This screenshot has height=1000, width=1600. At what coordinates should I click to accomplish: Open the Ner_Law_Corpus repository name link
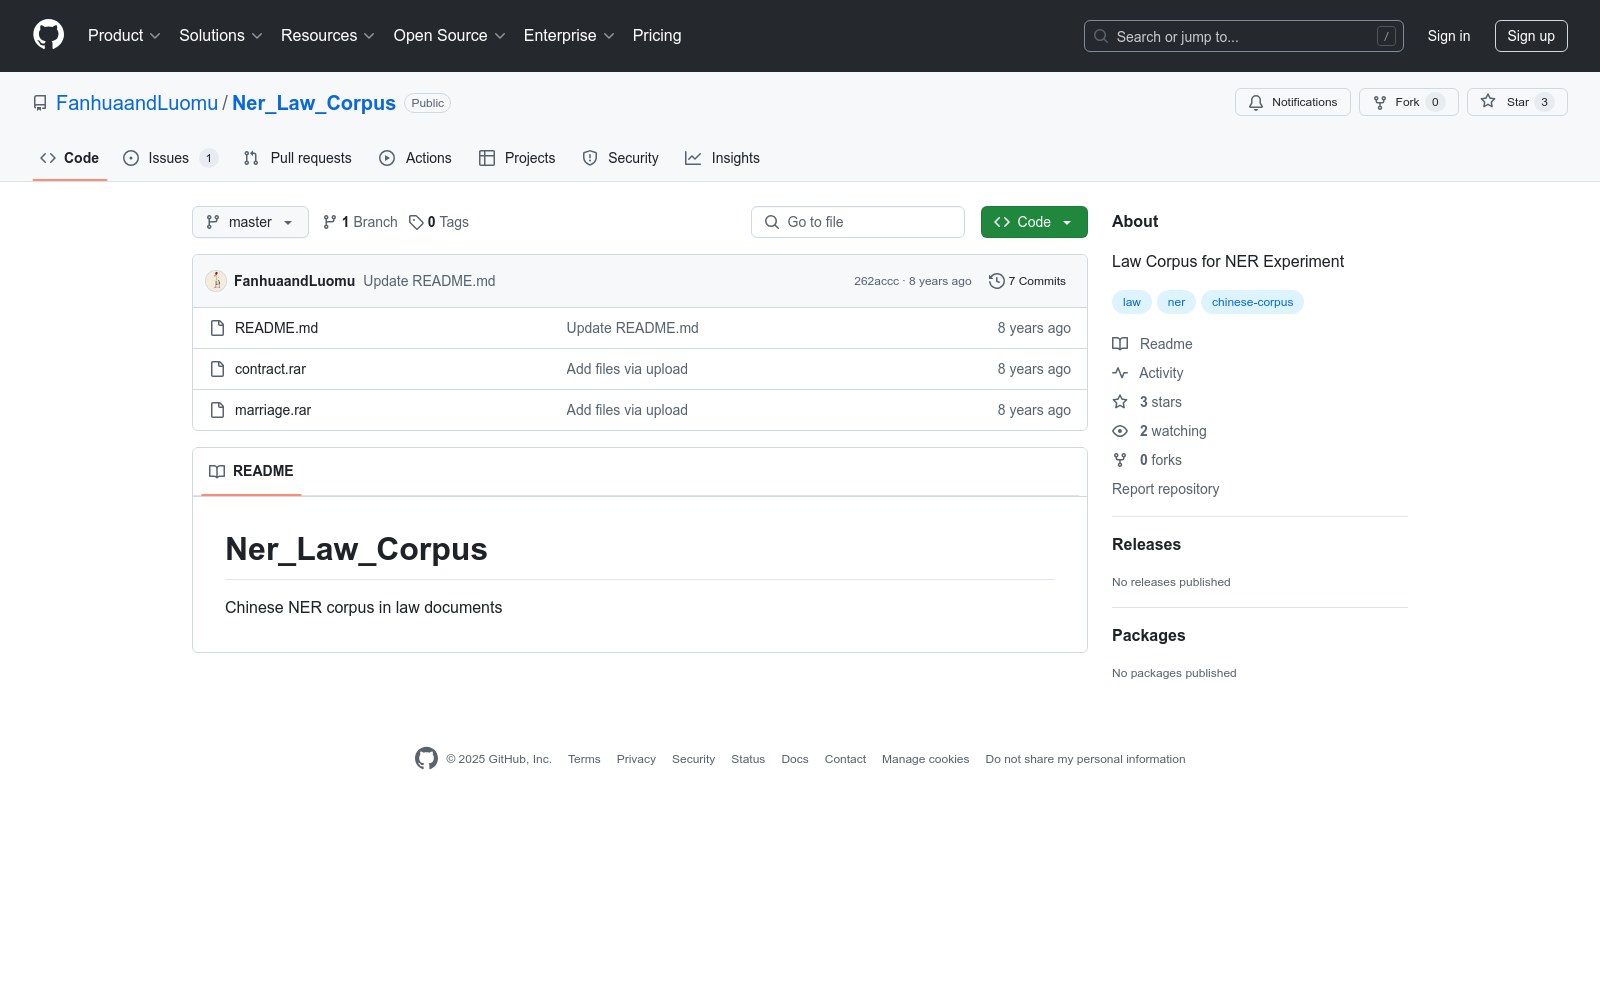tap(314, 103)
